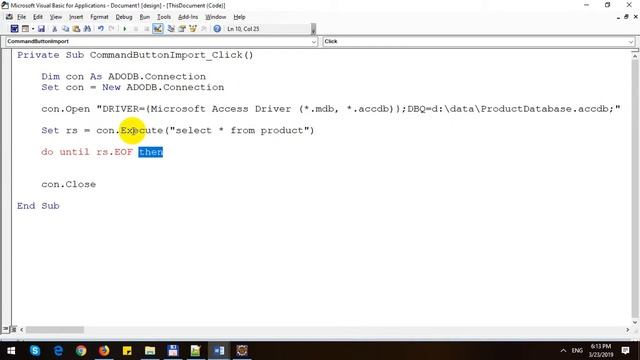The height and width of the screenshot is (360, 640).
Task: Click the Find binoculars icon
Action: 87,29
